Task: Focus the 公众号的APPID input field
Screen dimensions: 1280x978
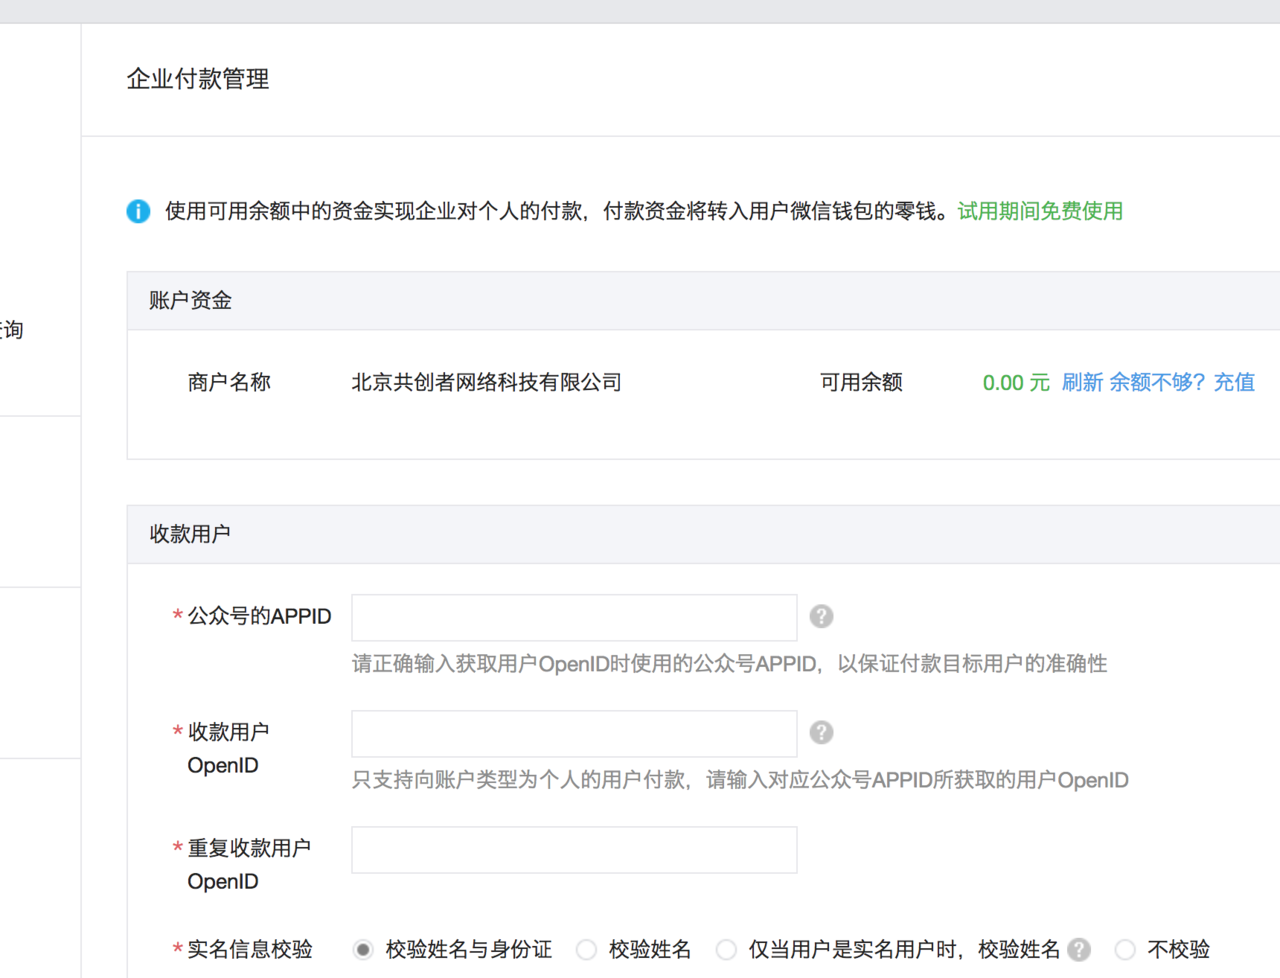Action: click(x=574, y=617)
